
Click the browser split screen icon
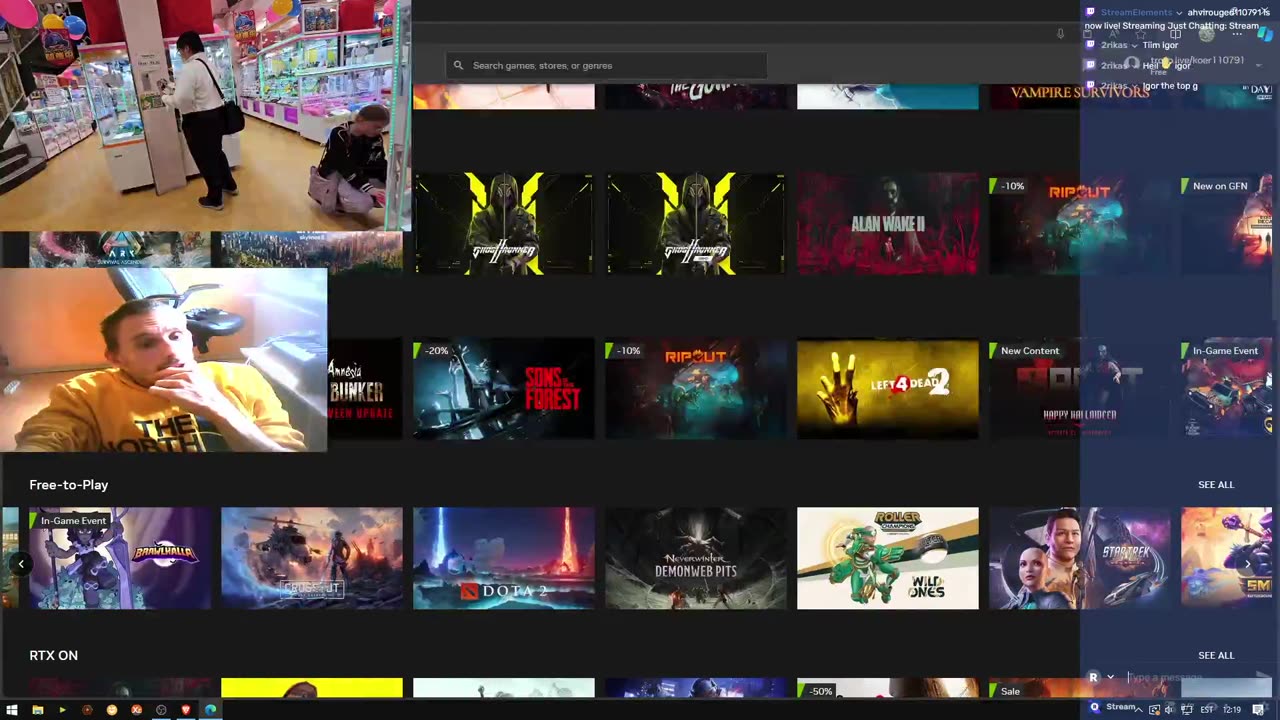[x=1175, y=34]
